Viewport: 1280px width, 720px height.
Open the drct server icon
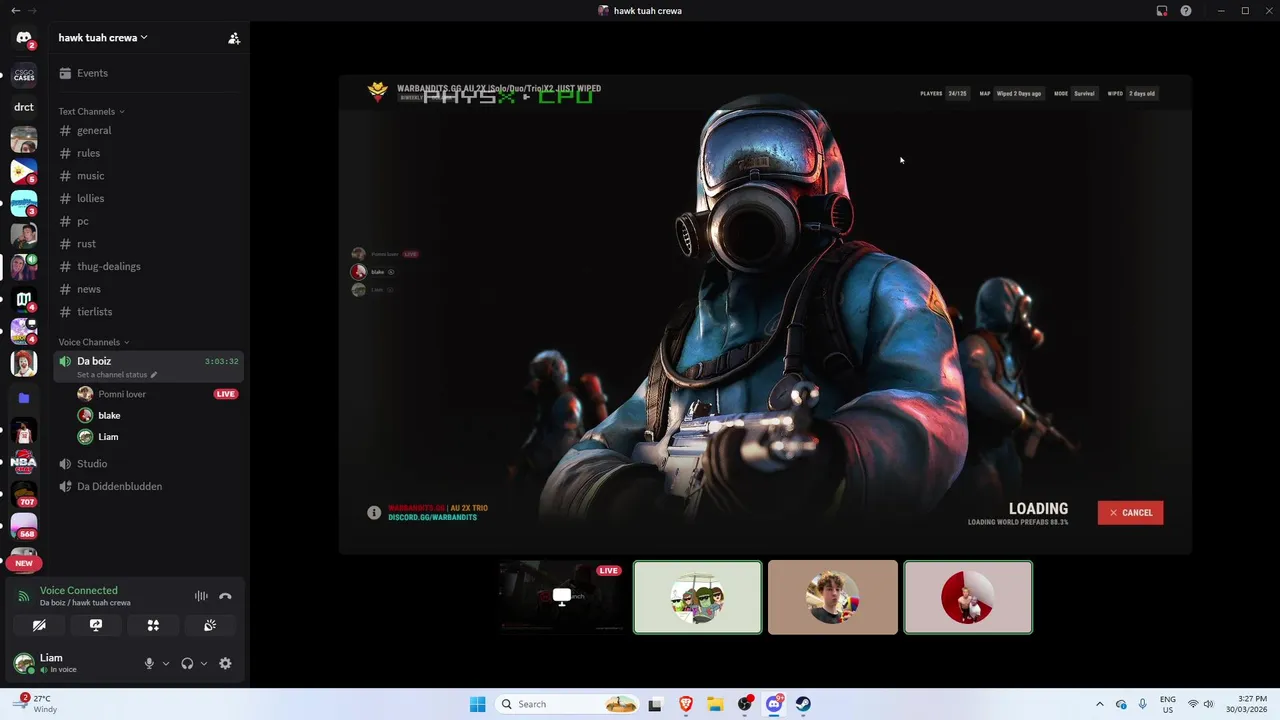24,107
